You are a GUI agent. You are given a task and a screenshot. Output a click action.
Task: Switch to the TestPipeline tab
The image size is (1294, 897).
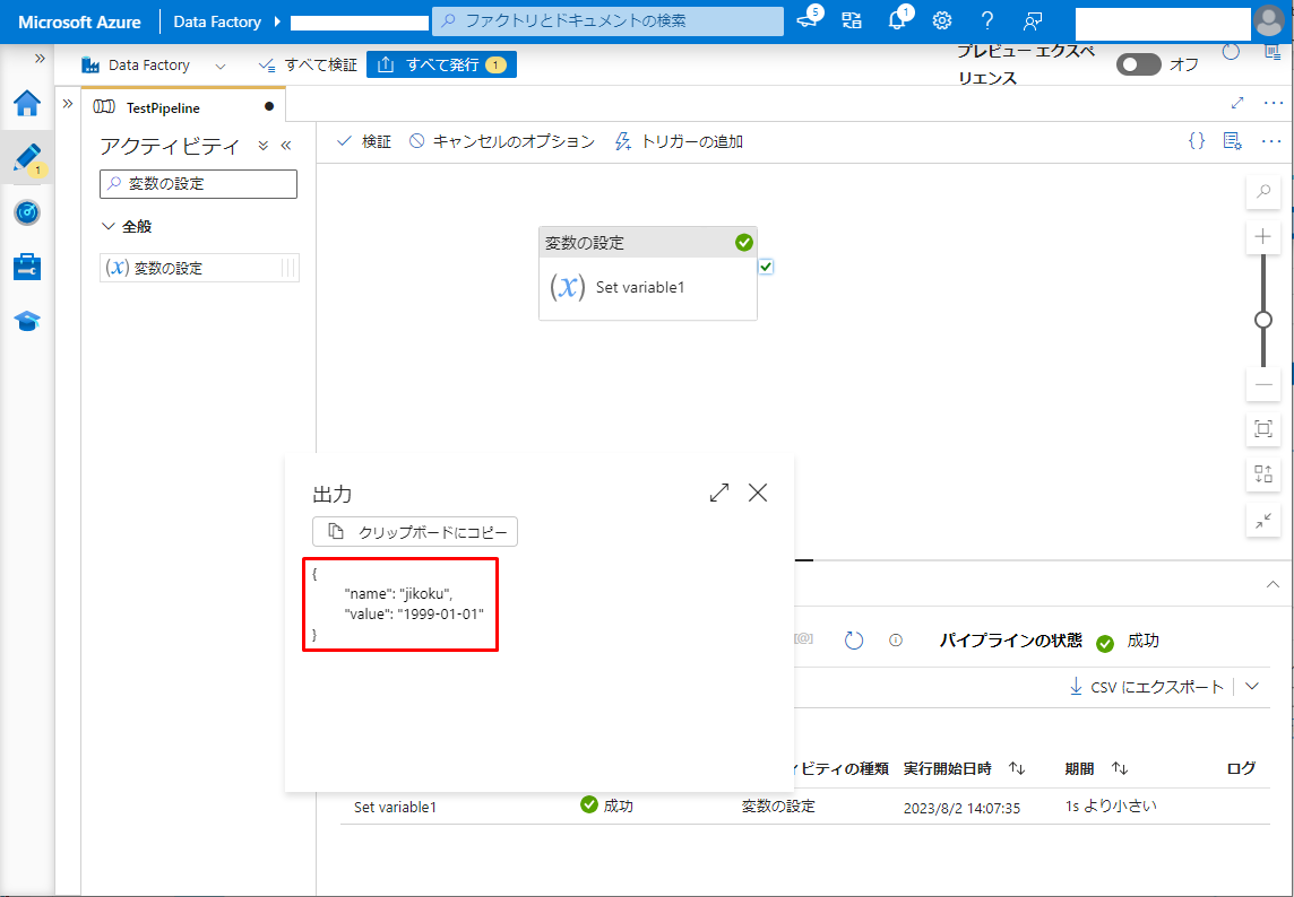tap(162, 107)
